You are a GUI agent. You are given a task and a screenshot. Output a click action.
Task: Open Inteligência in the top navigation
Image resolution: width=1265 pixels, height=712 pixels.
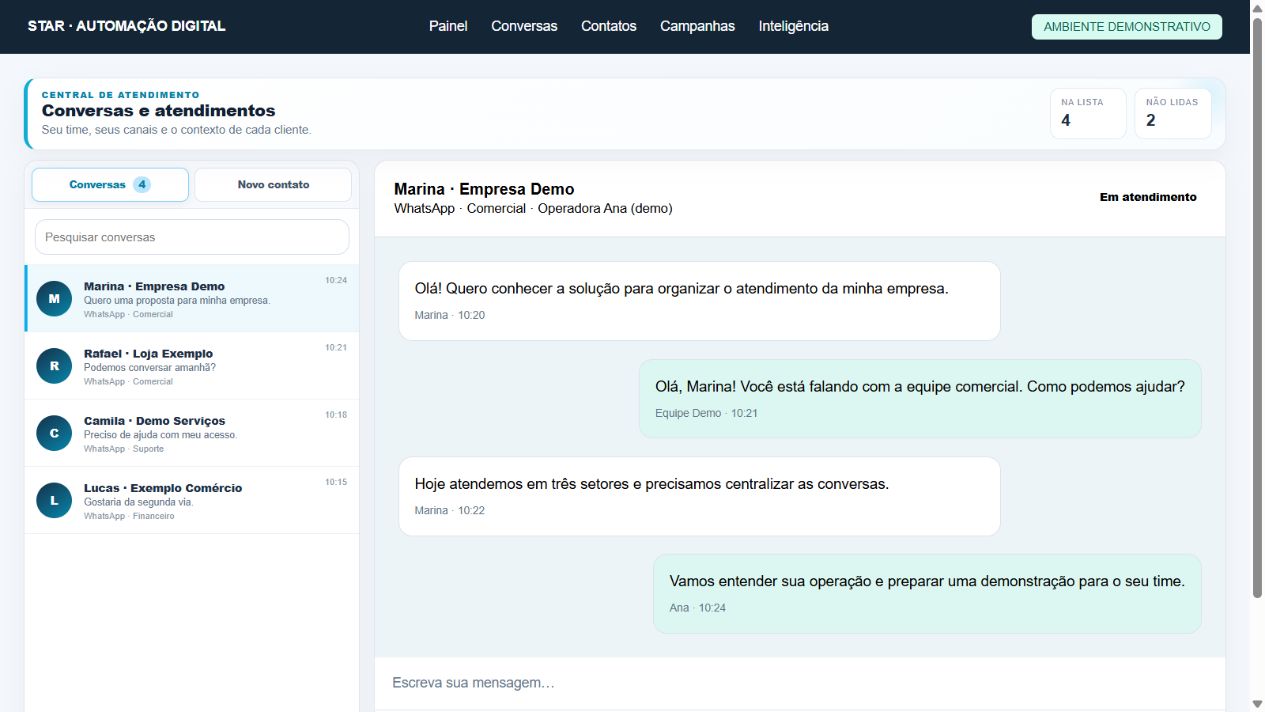793,26
